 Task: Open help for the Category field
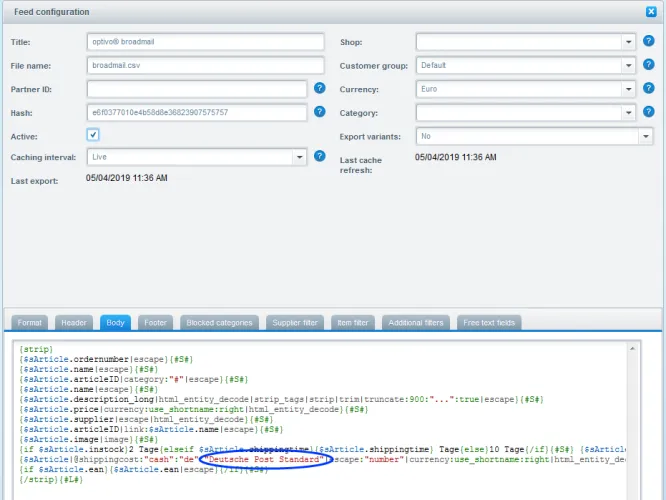click(x=648, y=112)
